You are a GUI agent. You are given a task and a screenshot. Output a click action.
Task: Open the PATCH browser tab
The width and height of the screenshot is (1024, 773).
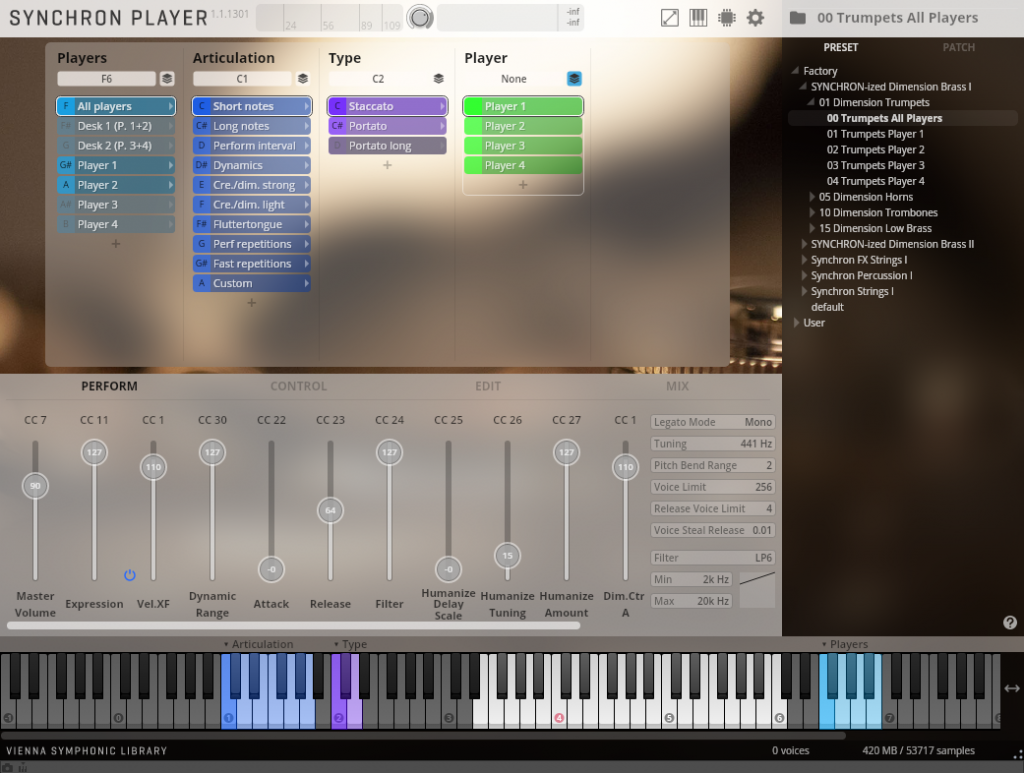pyautogui.click(x=959, y=47)
